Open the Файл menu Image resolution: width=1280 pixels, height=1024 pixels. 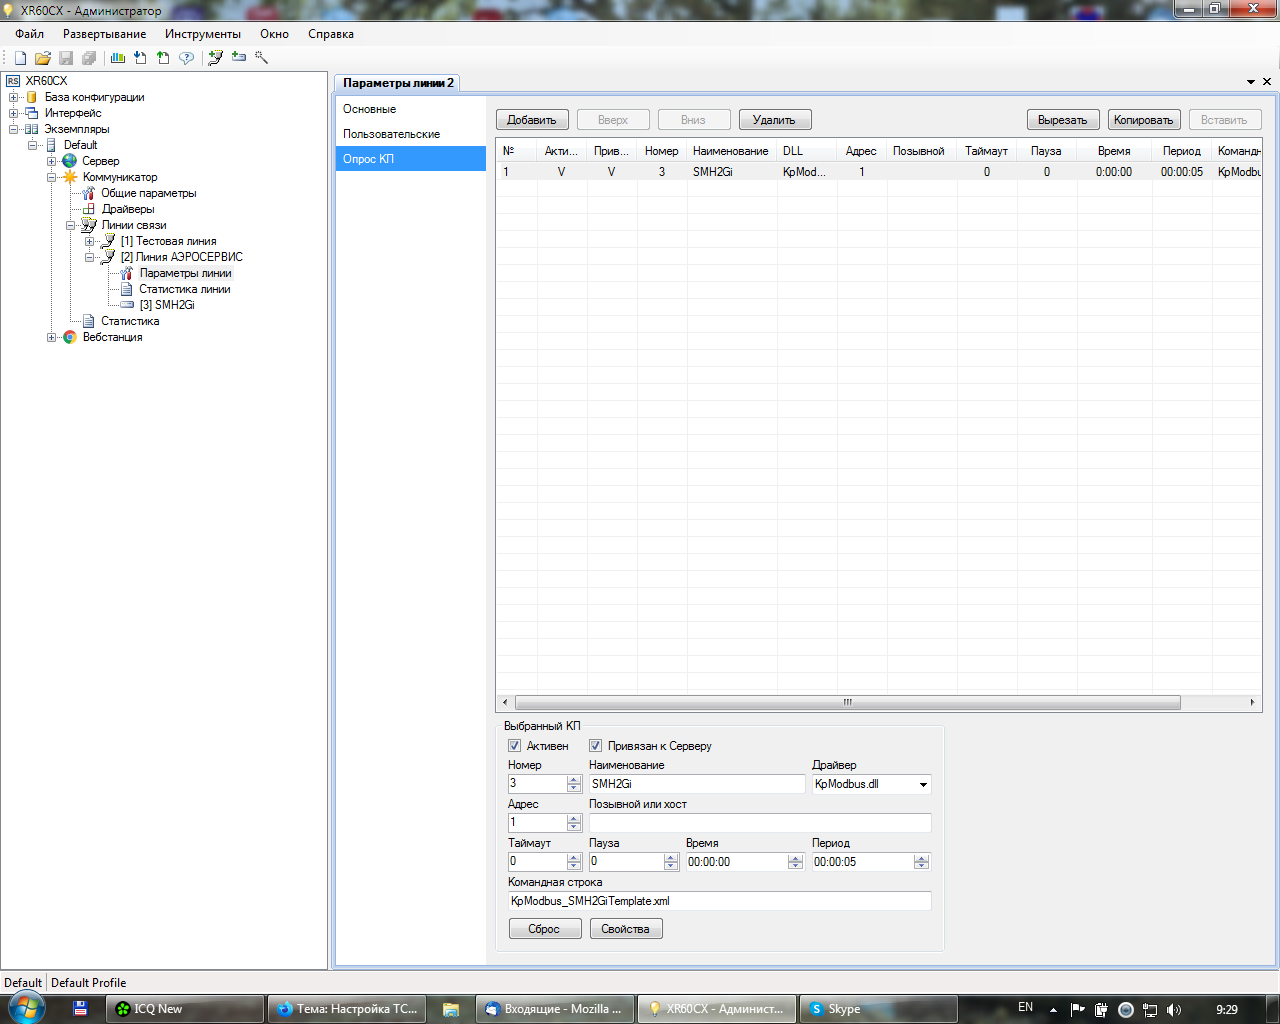point(29,34)
